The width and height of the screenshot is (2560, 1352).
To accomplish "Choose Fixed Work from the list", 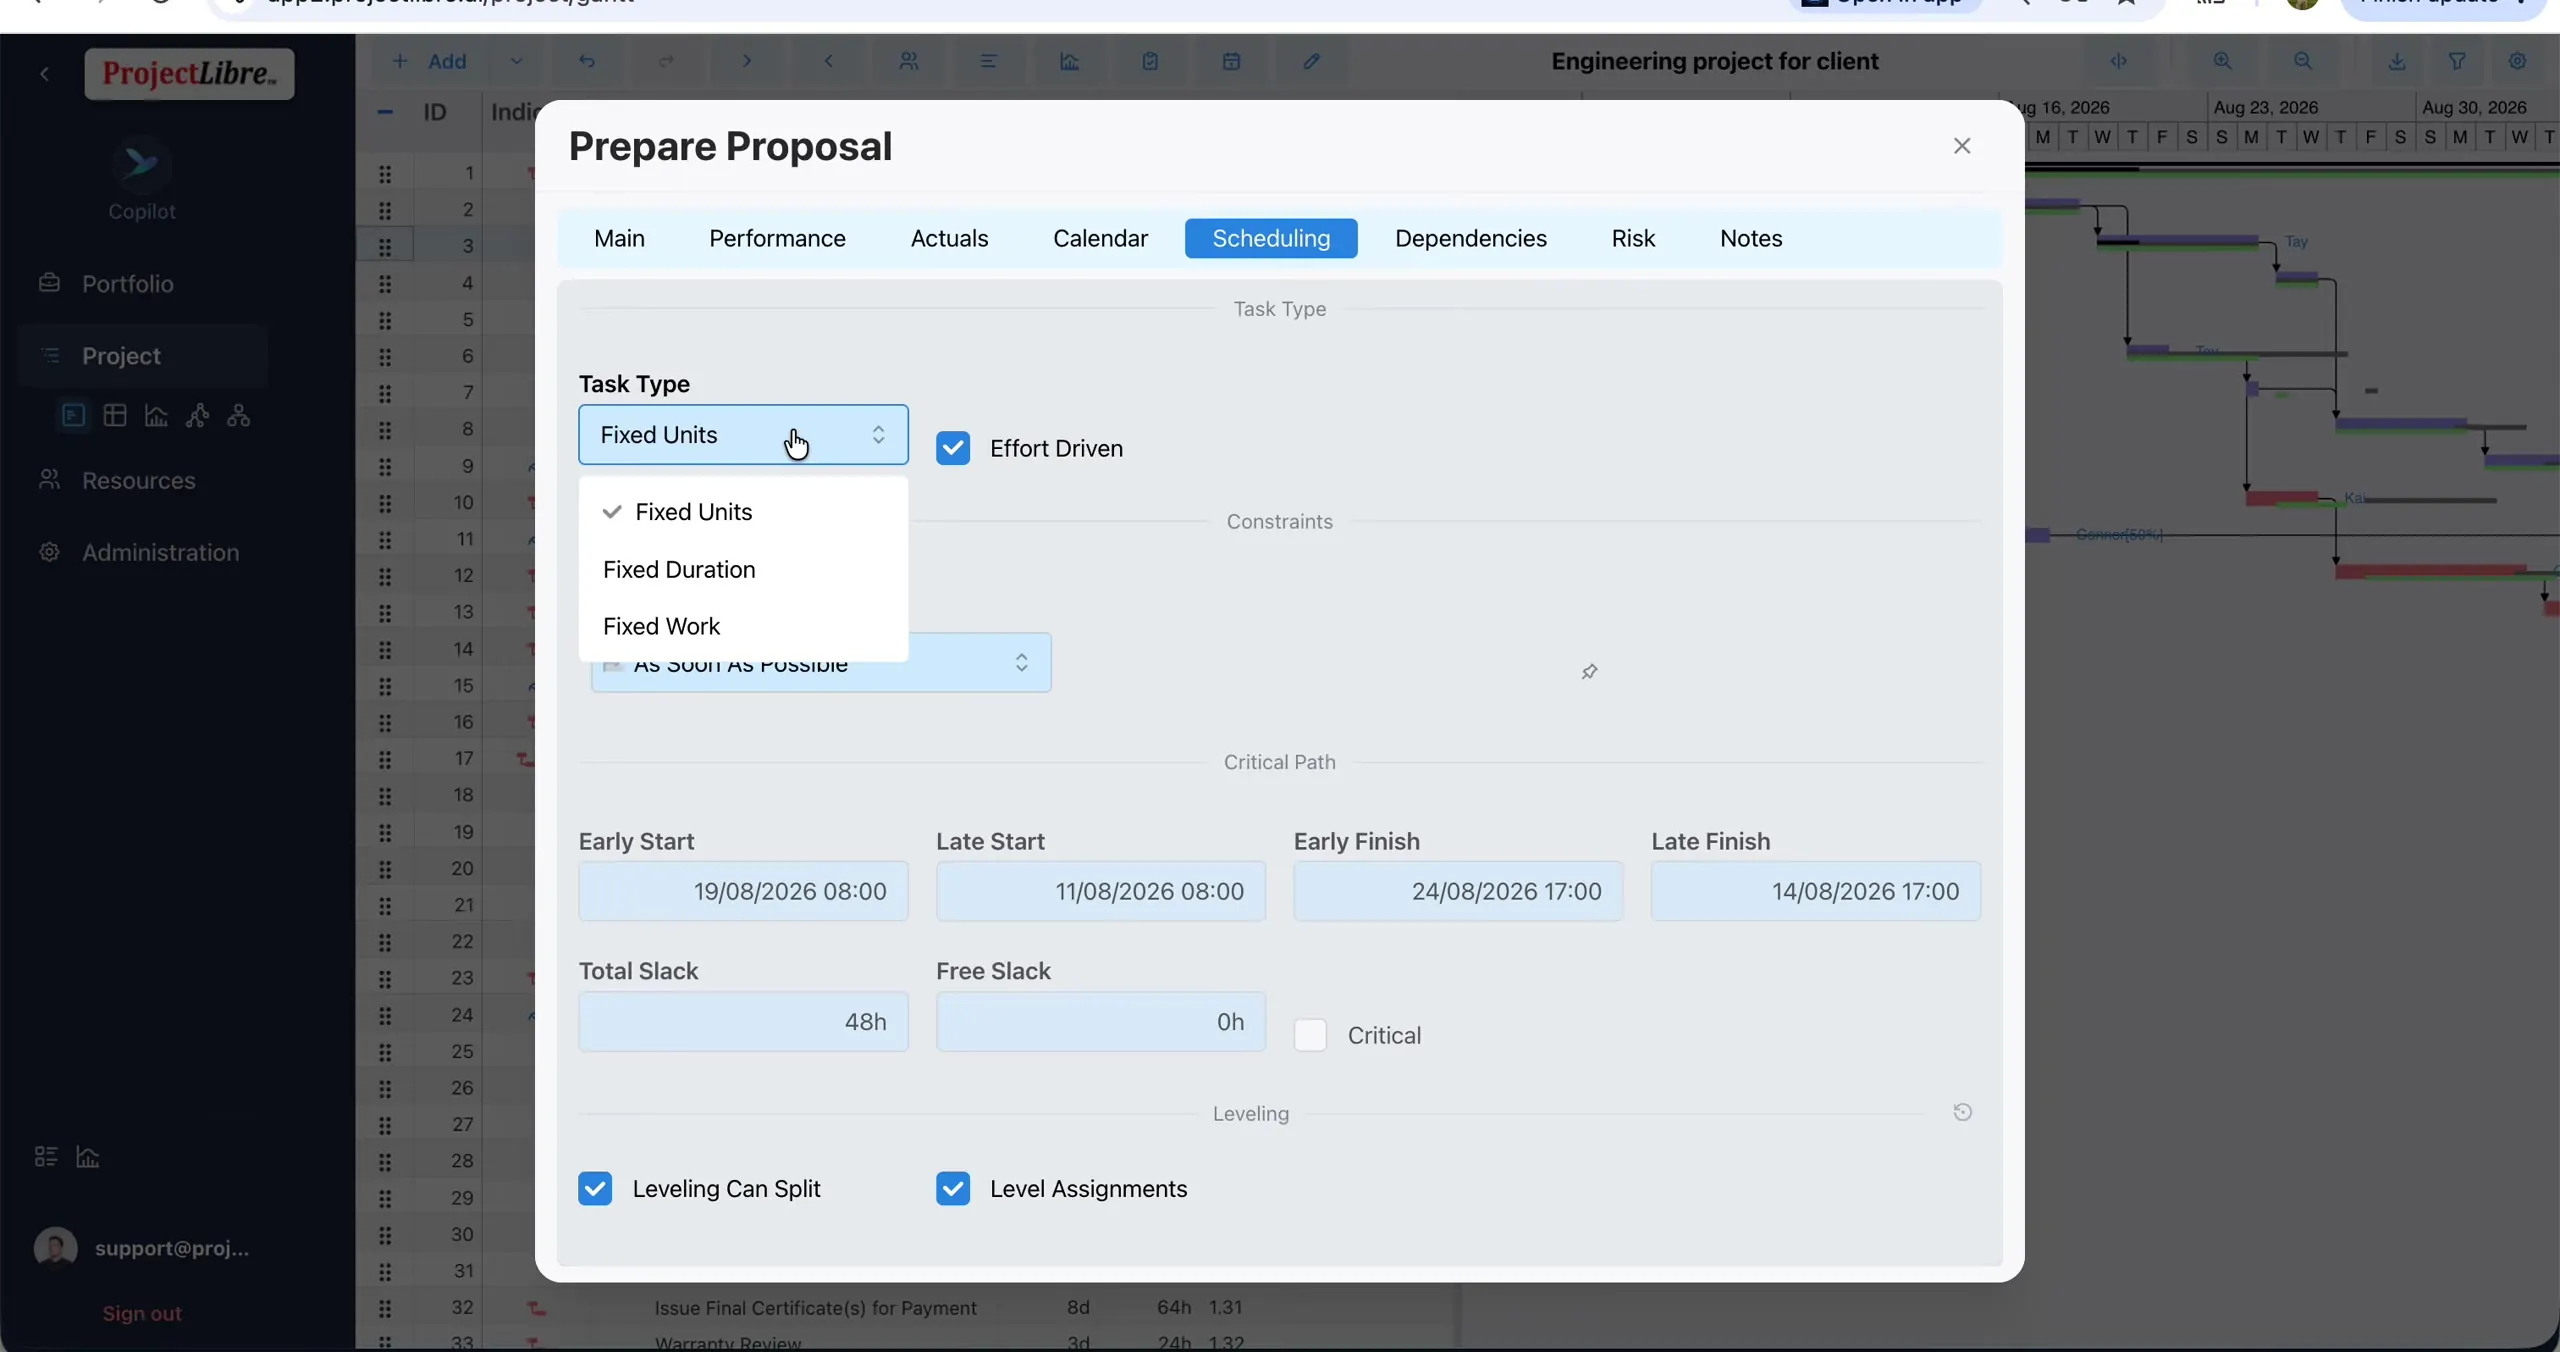I will pyautogui.click(x=743, y=627).
